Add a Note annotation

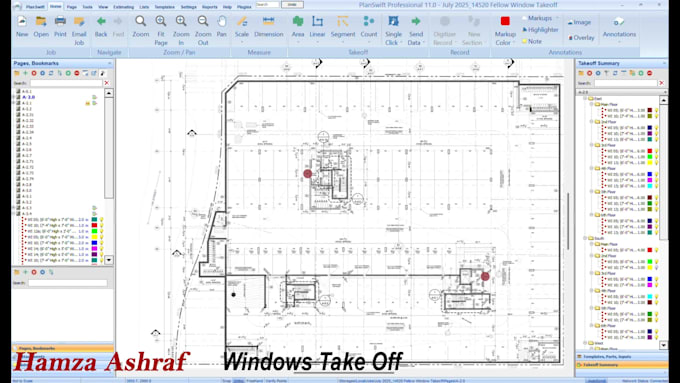(532, 42)
